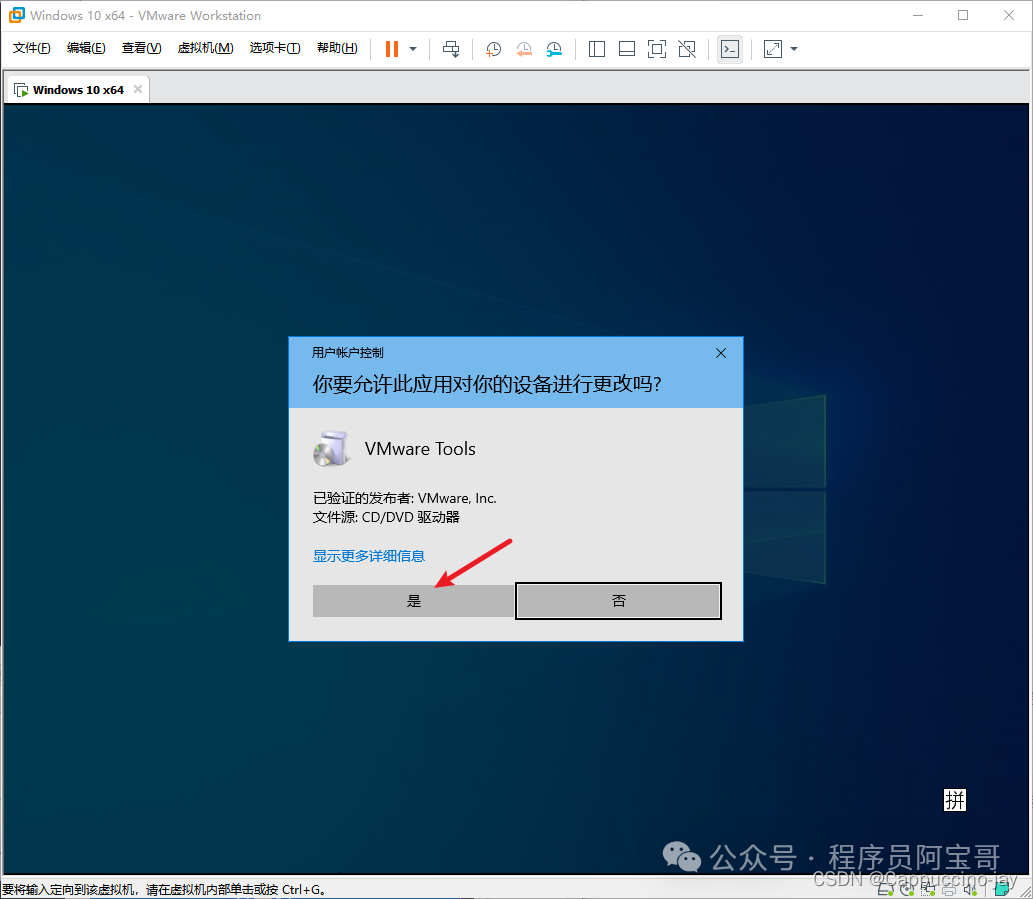
Task: Maximize the VMware Workstation window
Action: (x=963, y=15)
